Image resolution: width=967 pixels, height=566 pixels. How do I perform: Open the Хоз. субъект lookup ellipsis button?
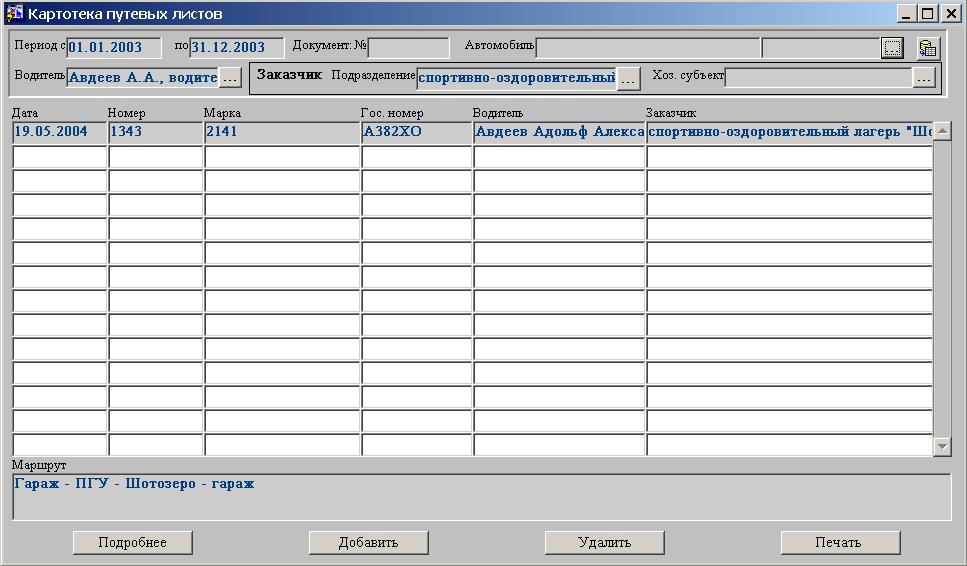[924, 78]
